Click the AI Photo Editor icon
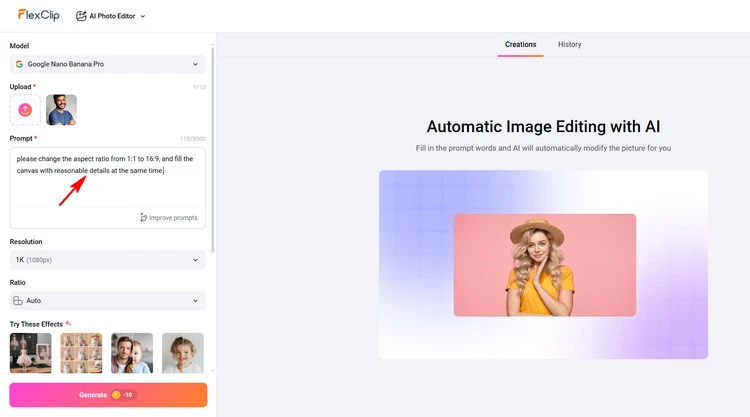This screenshot has height=417, width=750. (81, 16)
